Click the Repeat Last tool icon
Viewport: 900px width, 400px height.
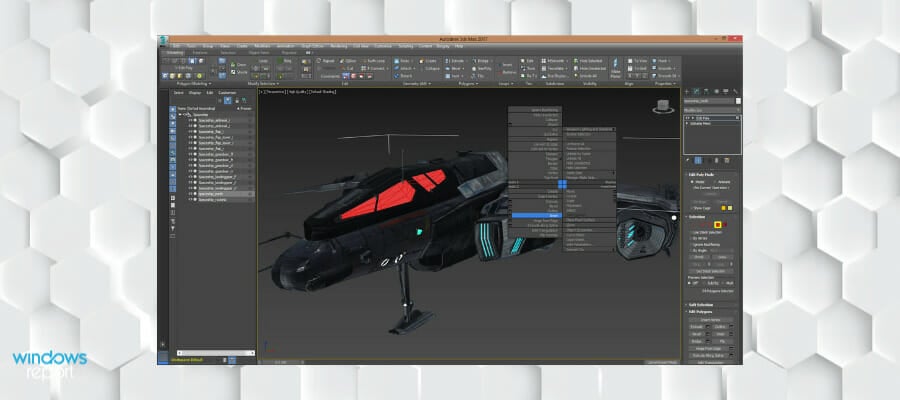click(x=325, y=61)
